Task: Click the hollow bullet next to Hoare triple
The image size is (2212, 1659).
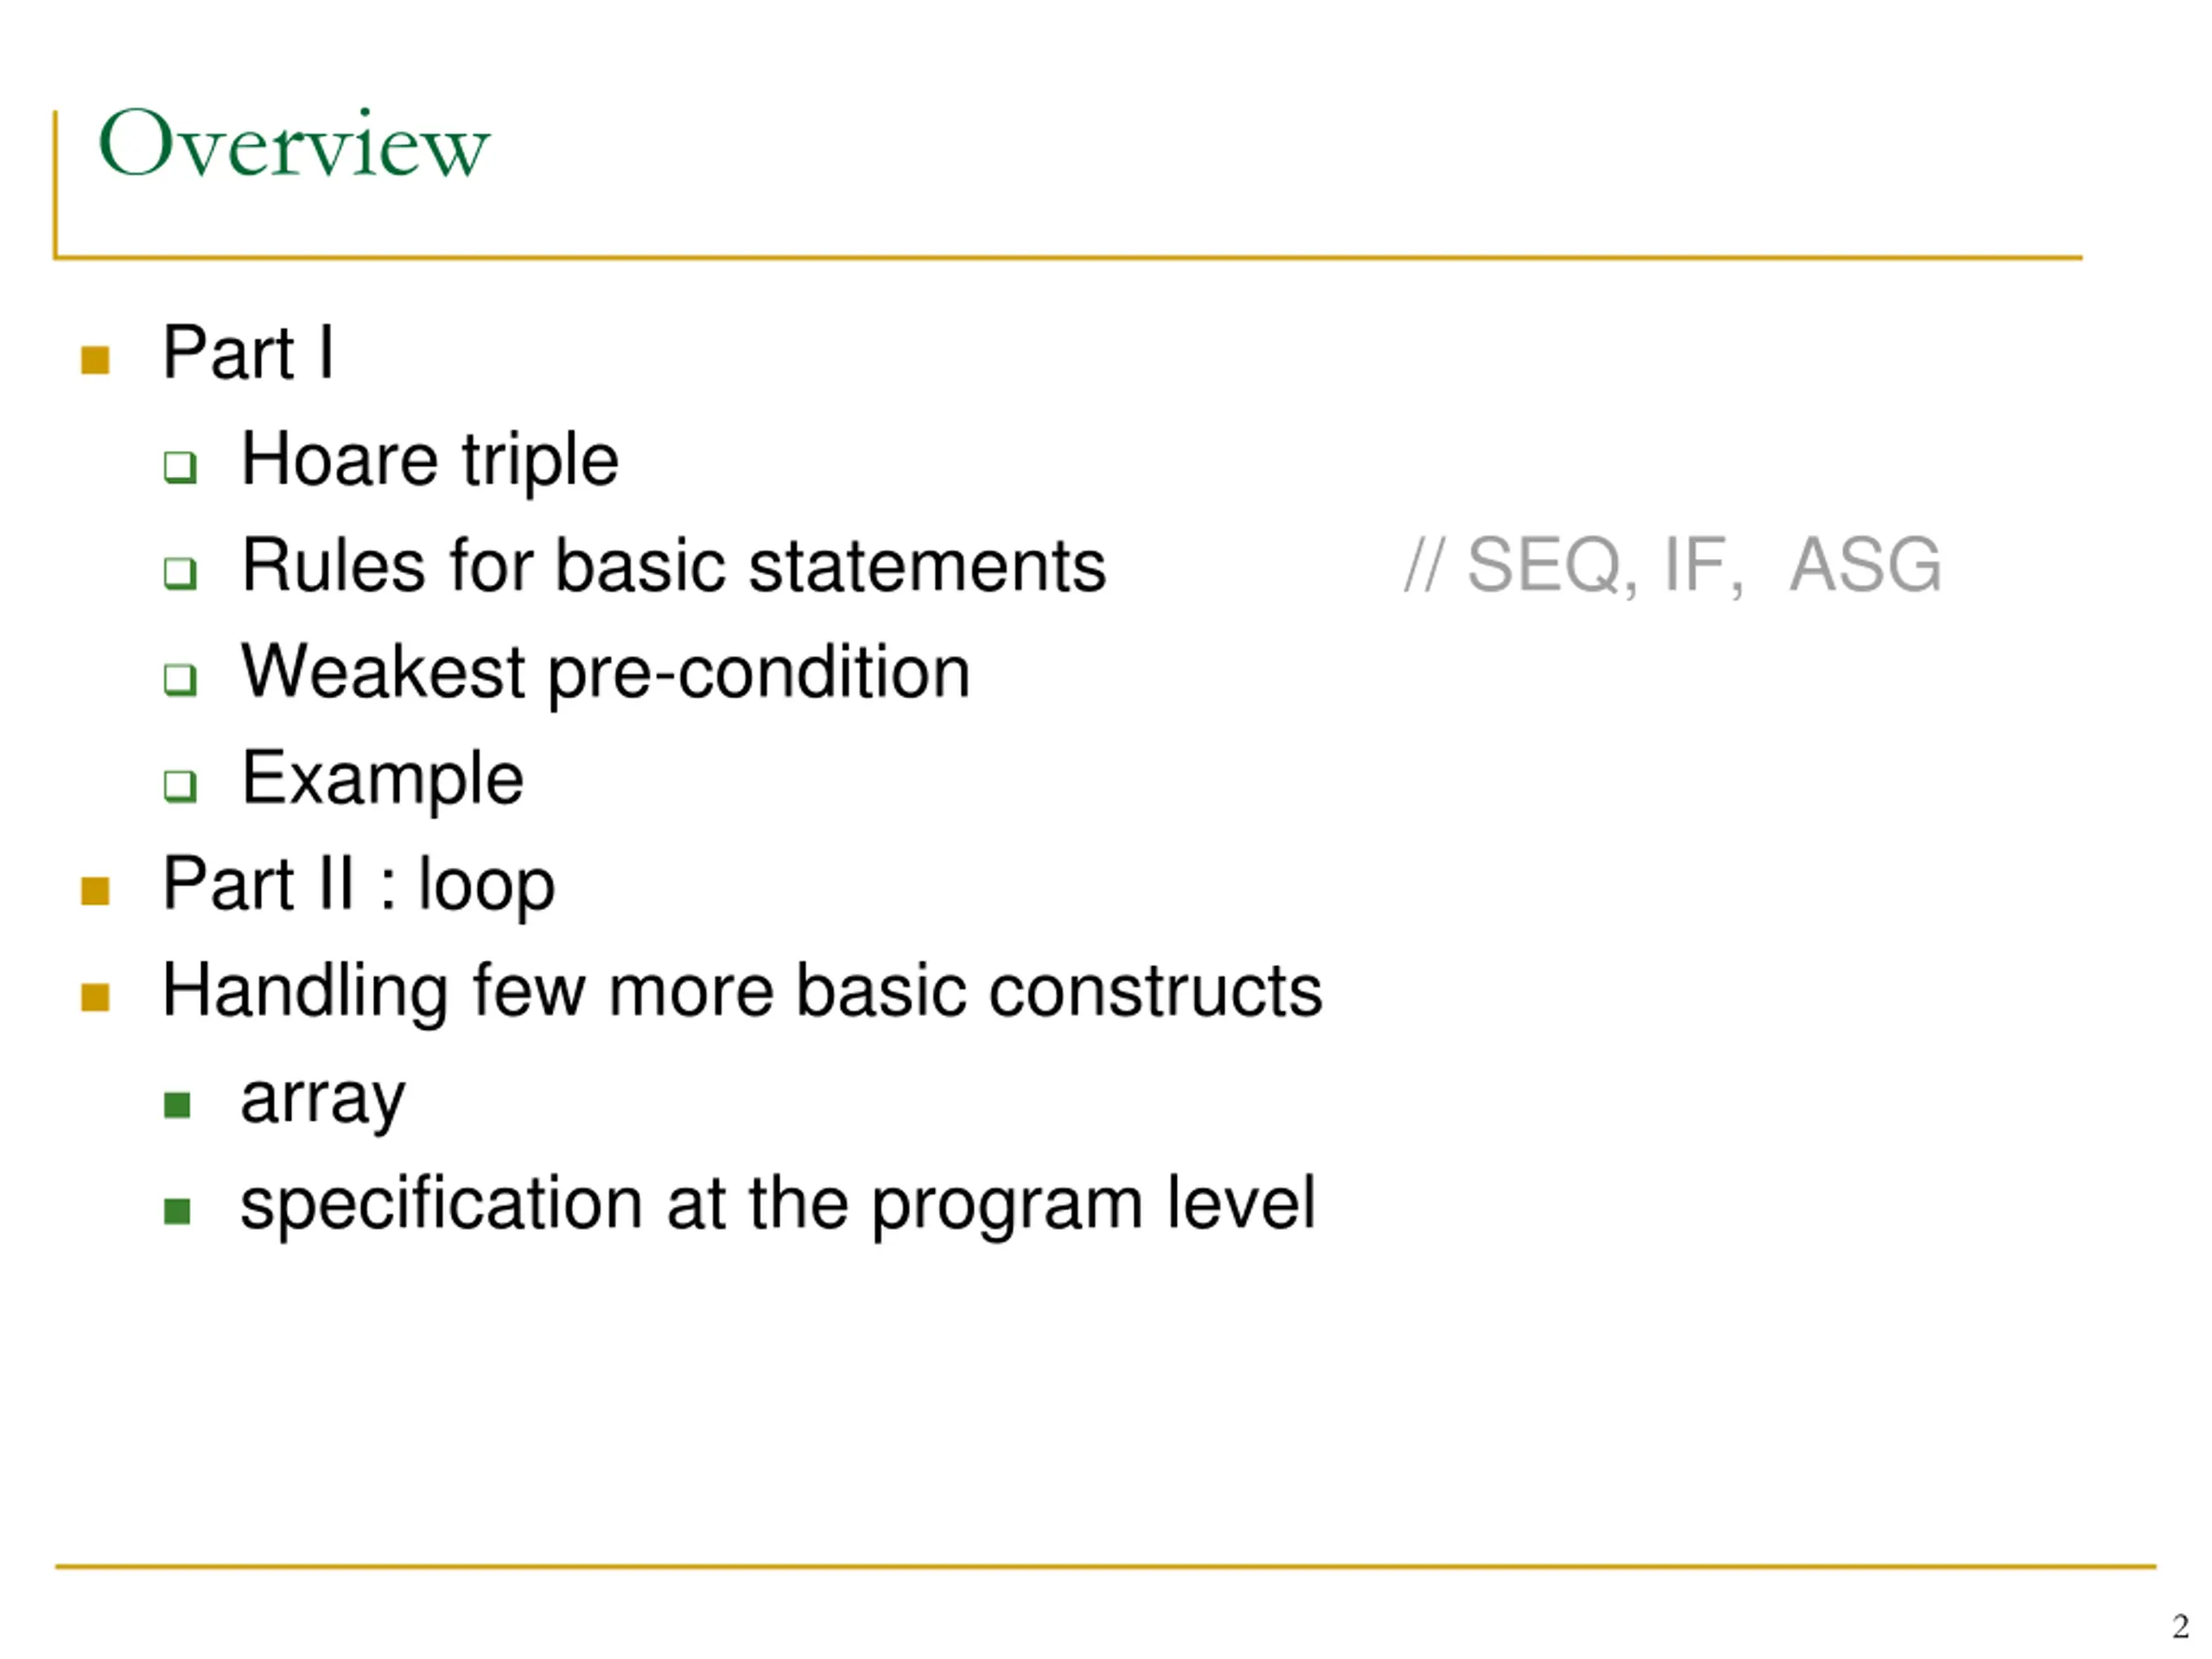Action: coord(180,467)
